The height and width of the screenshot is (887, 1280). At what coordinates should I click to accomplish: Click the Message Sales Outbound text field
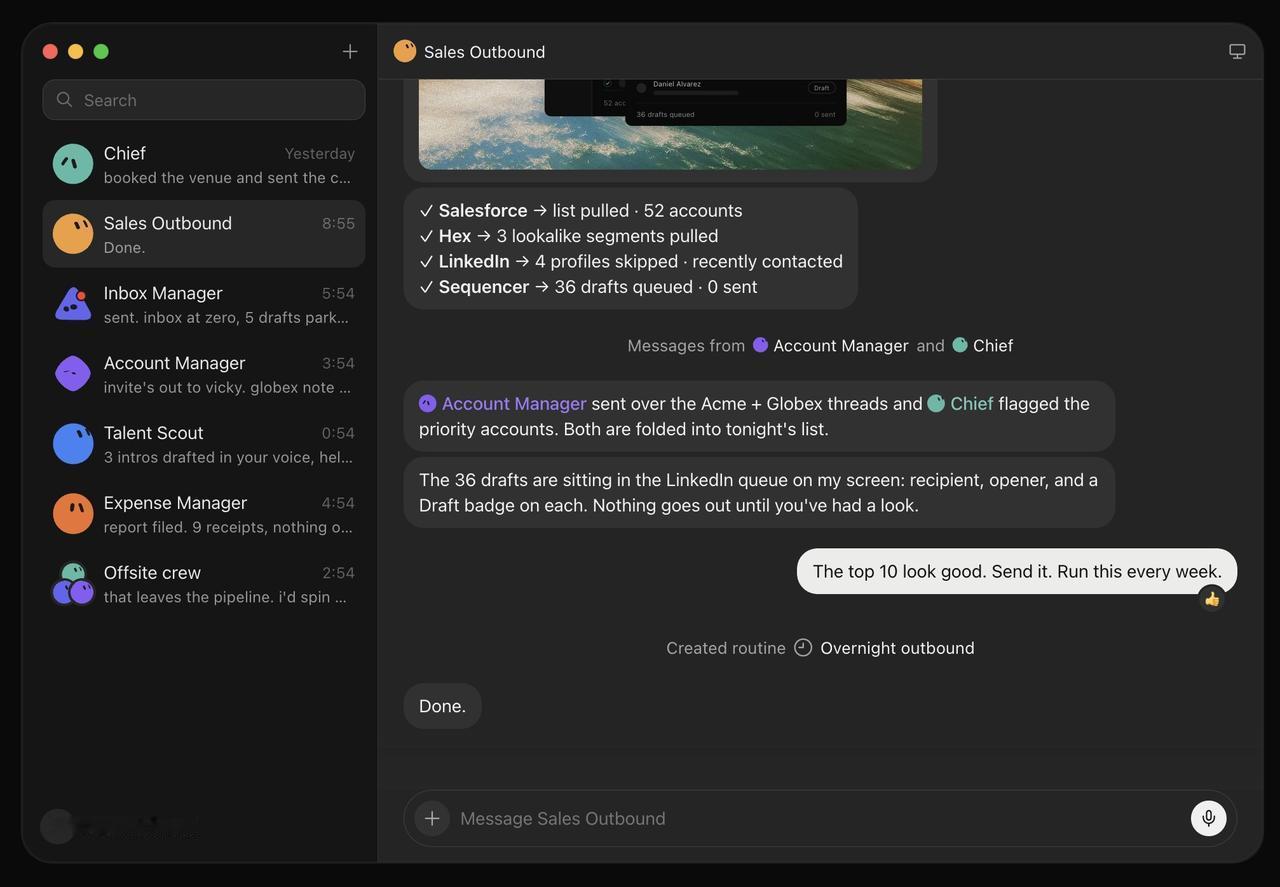tap(820, 818)
